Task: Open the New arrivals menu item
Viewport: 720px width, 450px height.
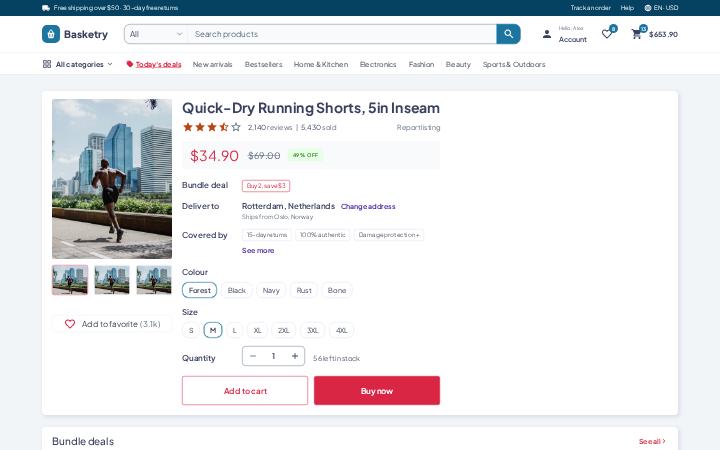Action: point(213,64)
